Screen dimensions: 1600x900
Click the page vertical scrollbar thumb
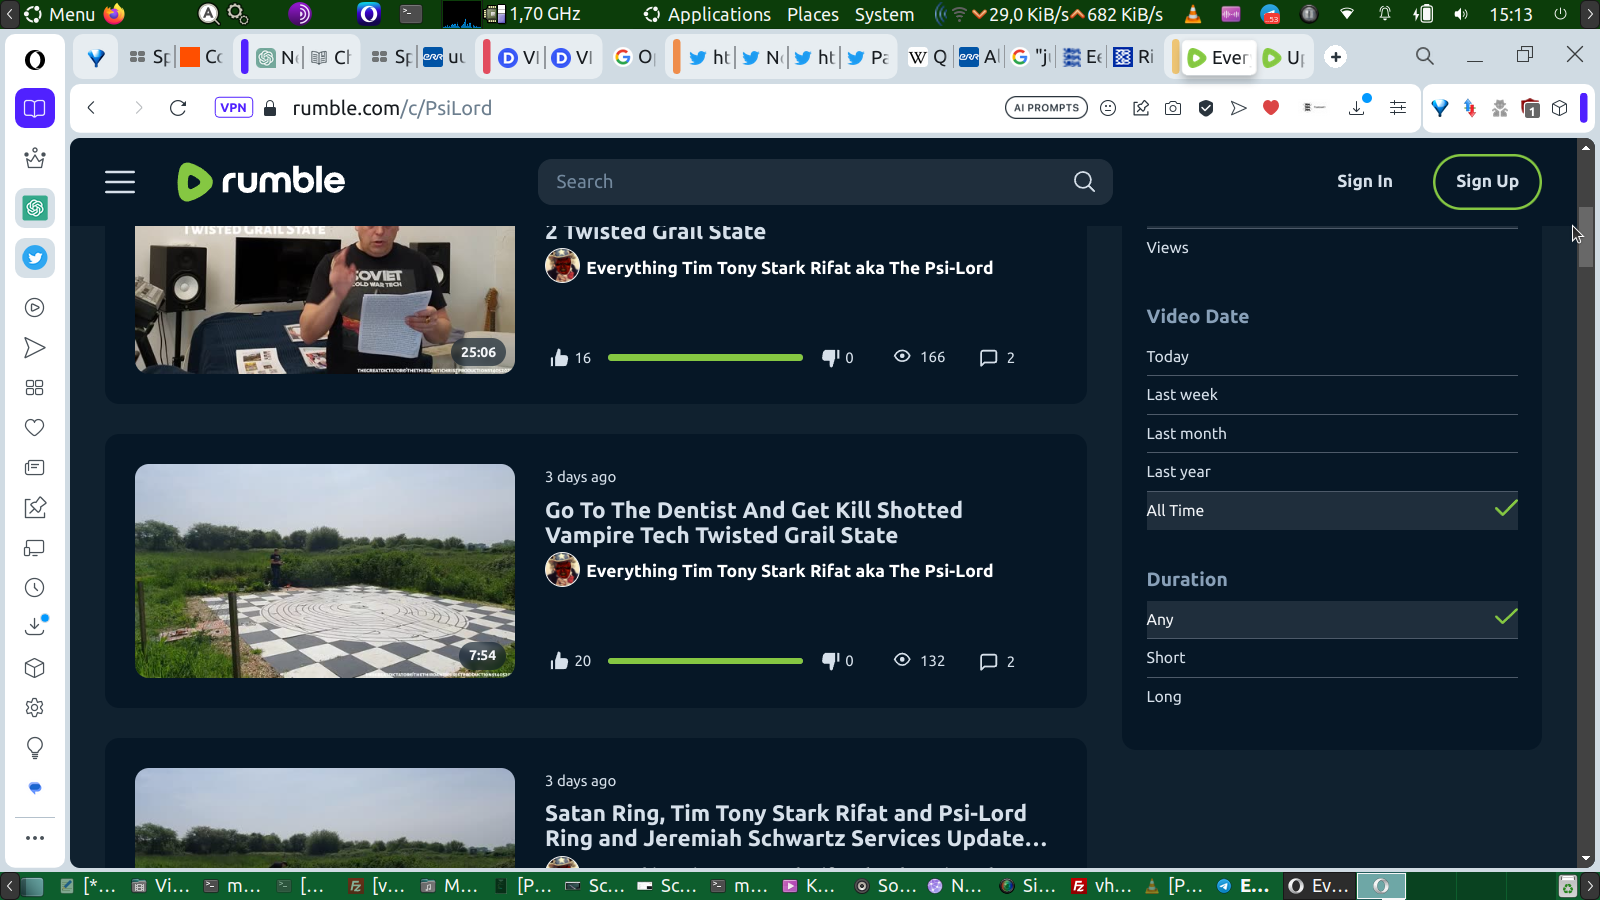[1586, 237]
